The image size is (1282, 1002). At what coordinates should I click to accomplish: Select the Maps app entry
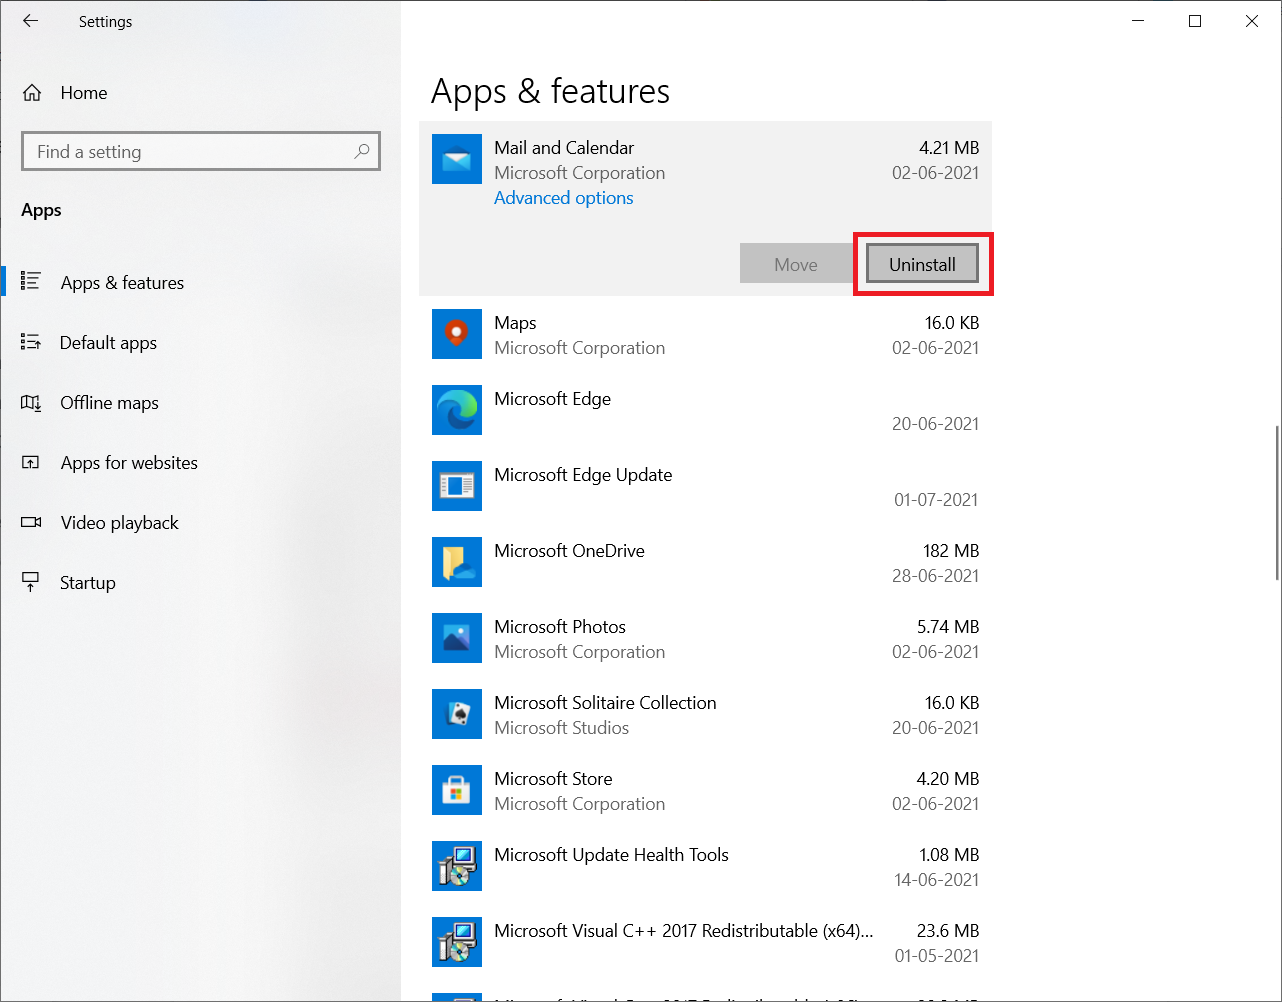coord(705,334)
